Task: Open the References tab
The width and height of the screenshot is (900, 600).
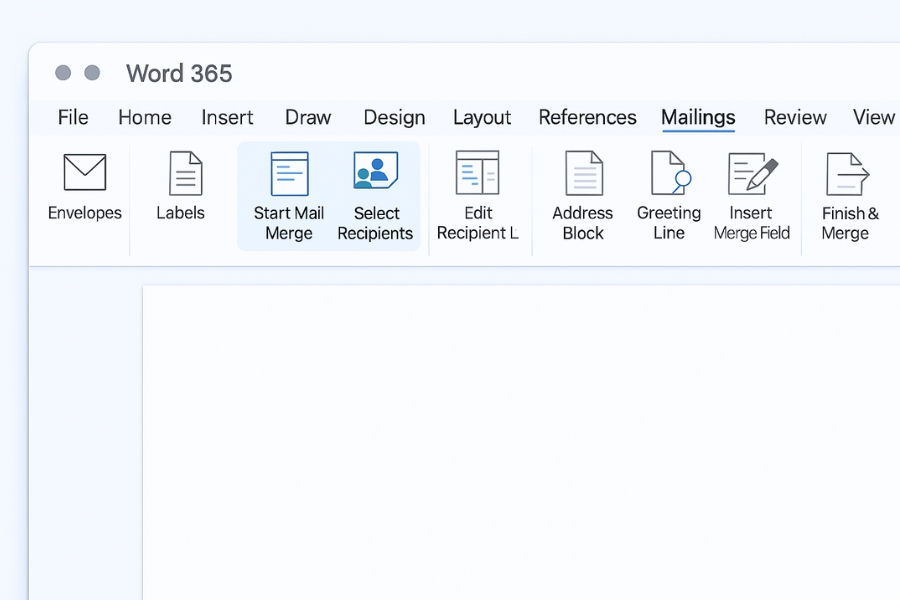Action: [587, 117]
